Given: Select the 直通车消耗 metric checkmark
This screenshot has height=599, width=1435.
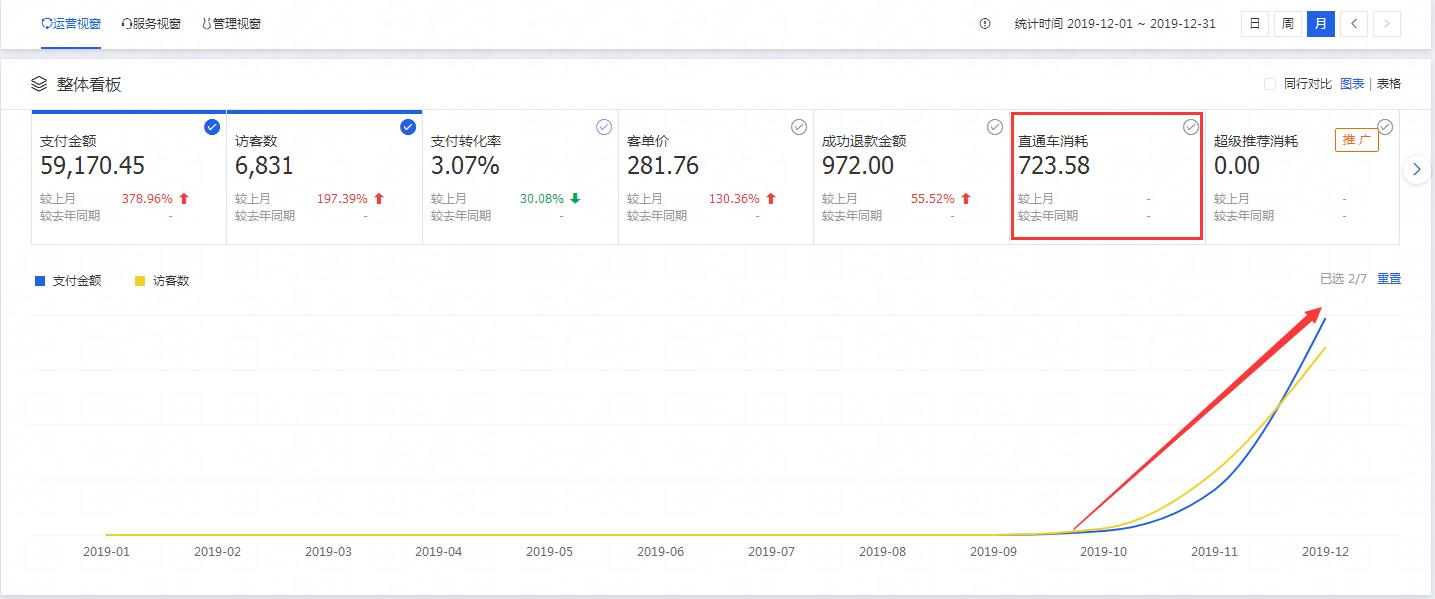Looking at the screenshot, I should (x=1190, y=127).
